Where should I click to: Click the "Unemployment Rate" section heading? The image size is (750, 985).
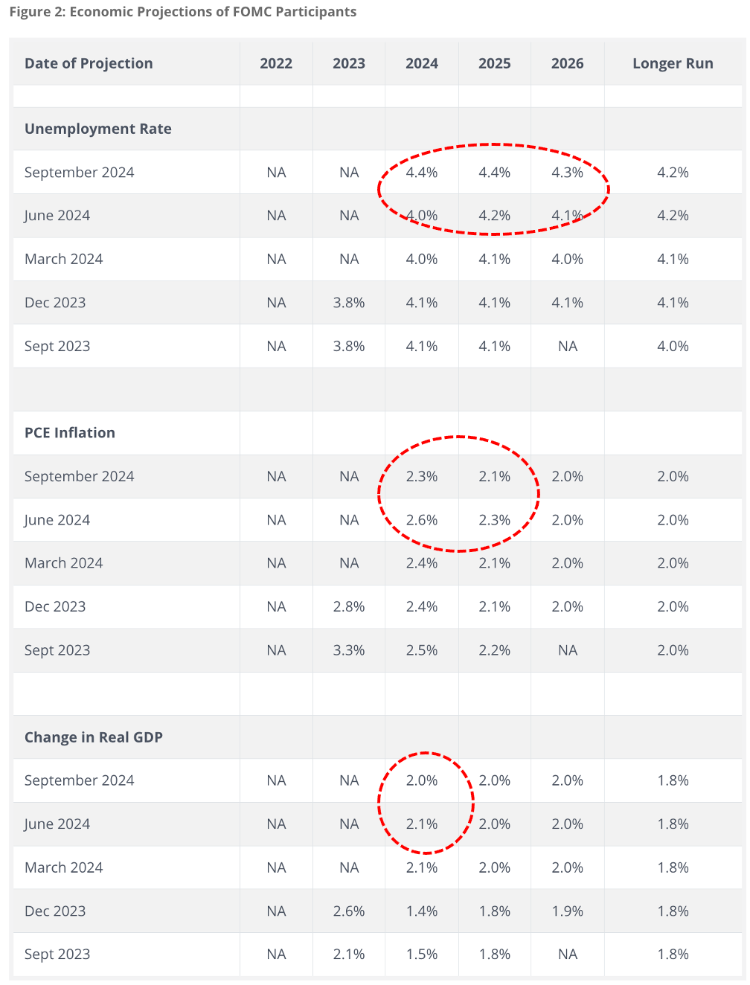coord(98,129)
